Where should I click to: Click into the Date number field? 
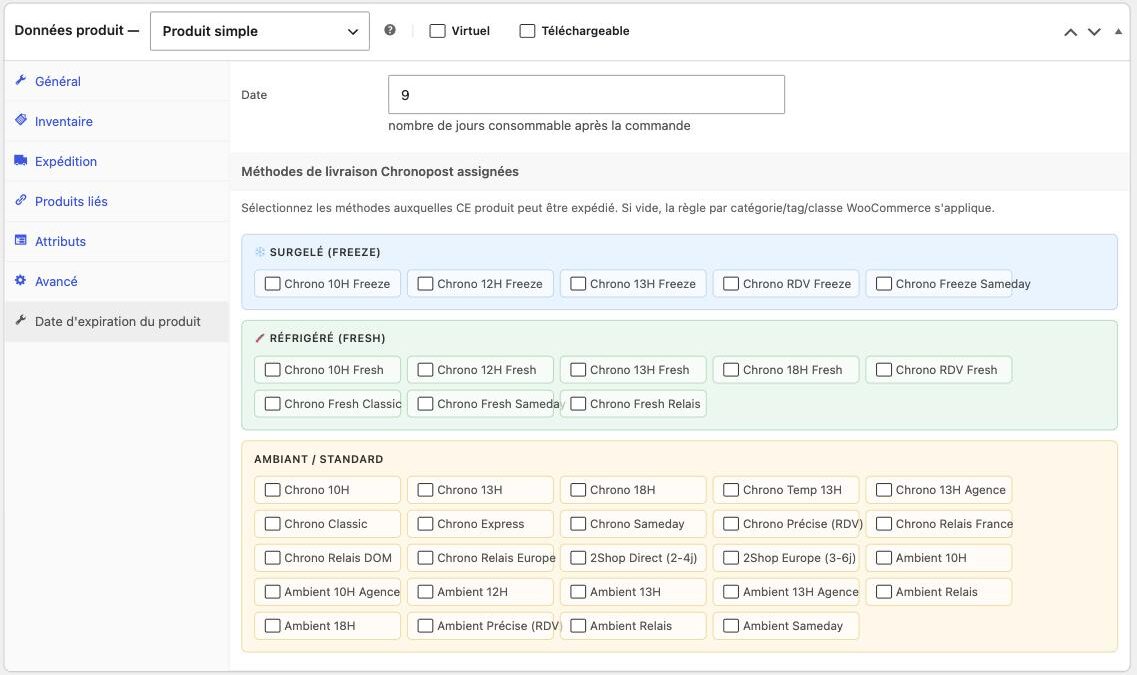point(586,95)
